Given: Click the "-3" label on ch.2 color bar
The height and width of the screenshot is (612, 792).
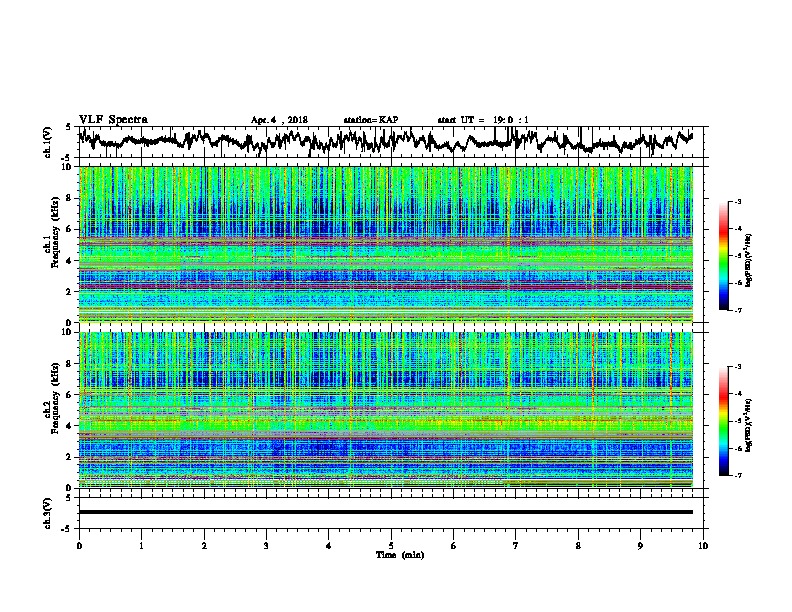Looking at the screenshot, I should [737, 367].
